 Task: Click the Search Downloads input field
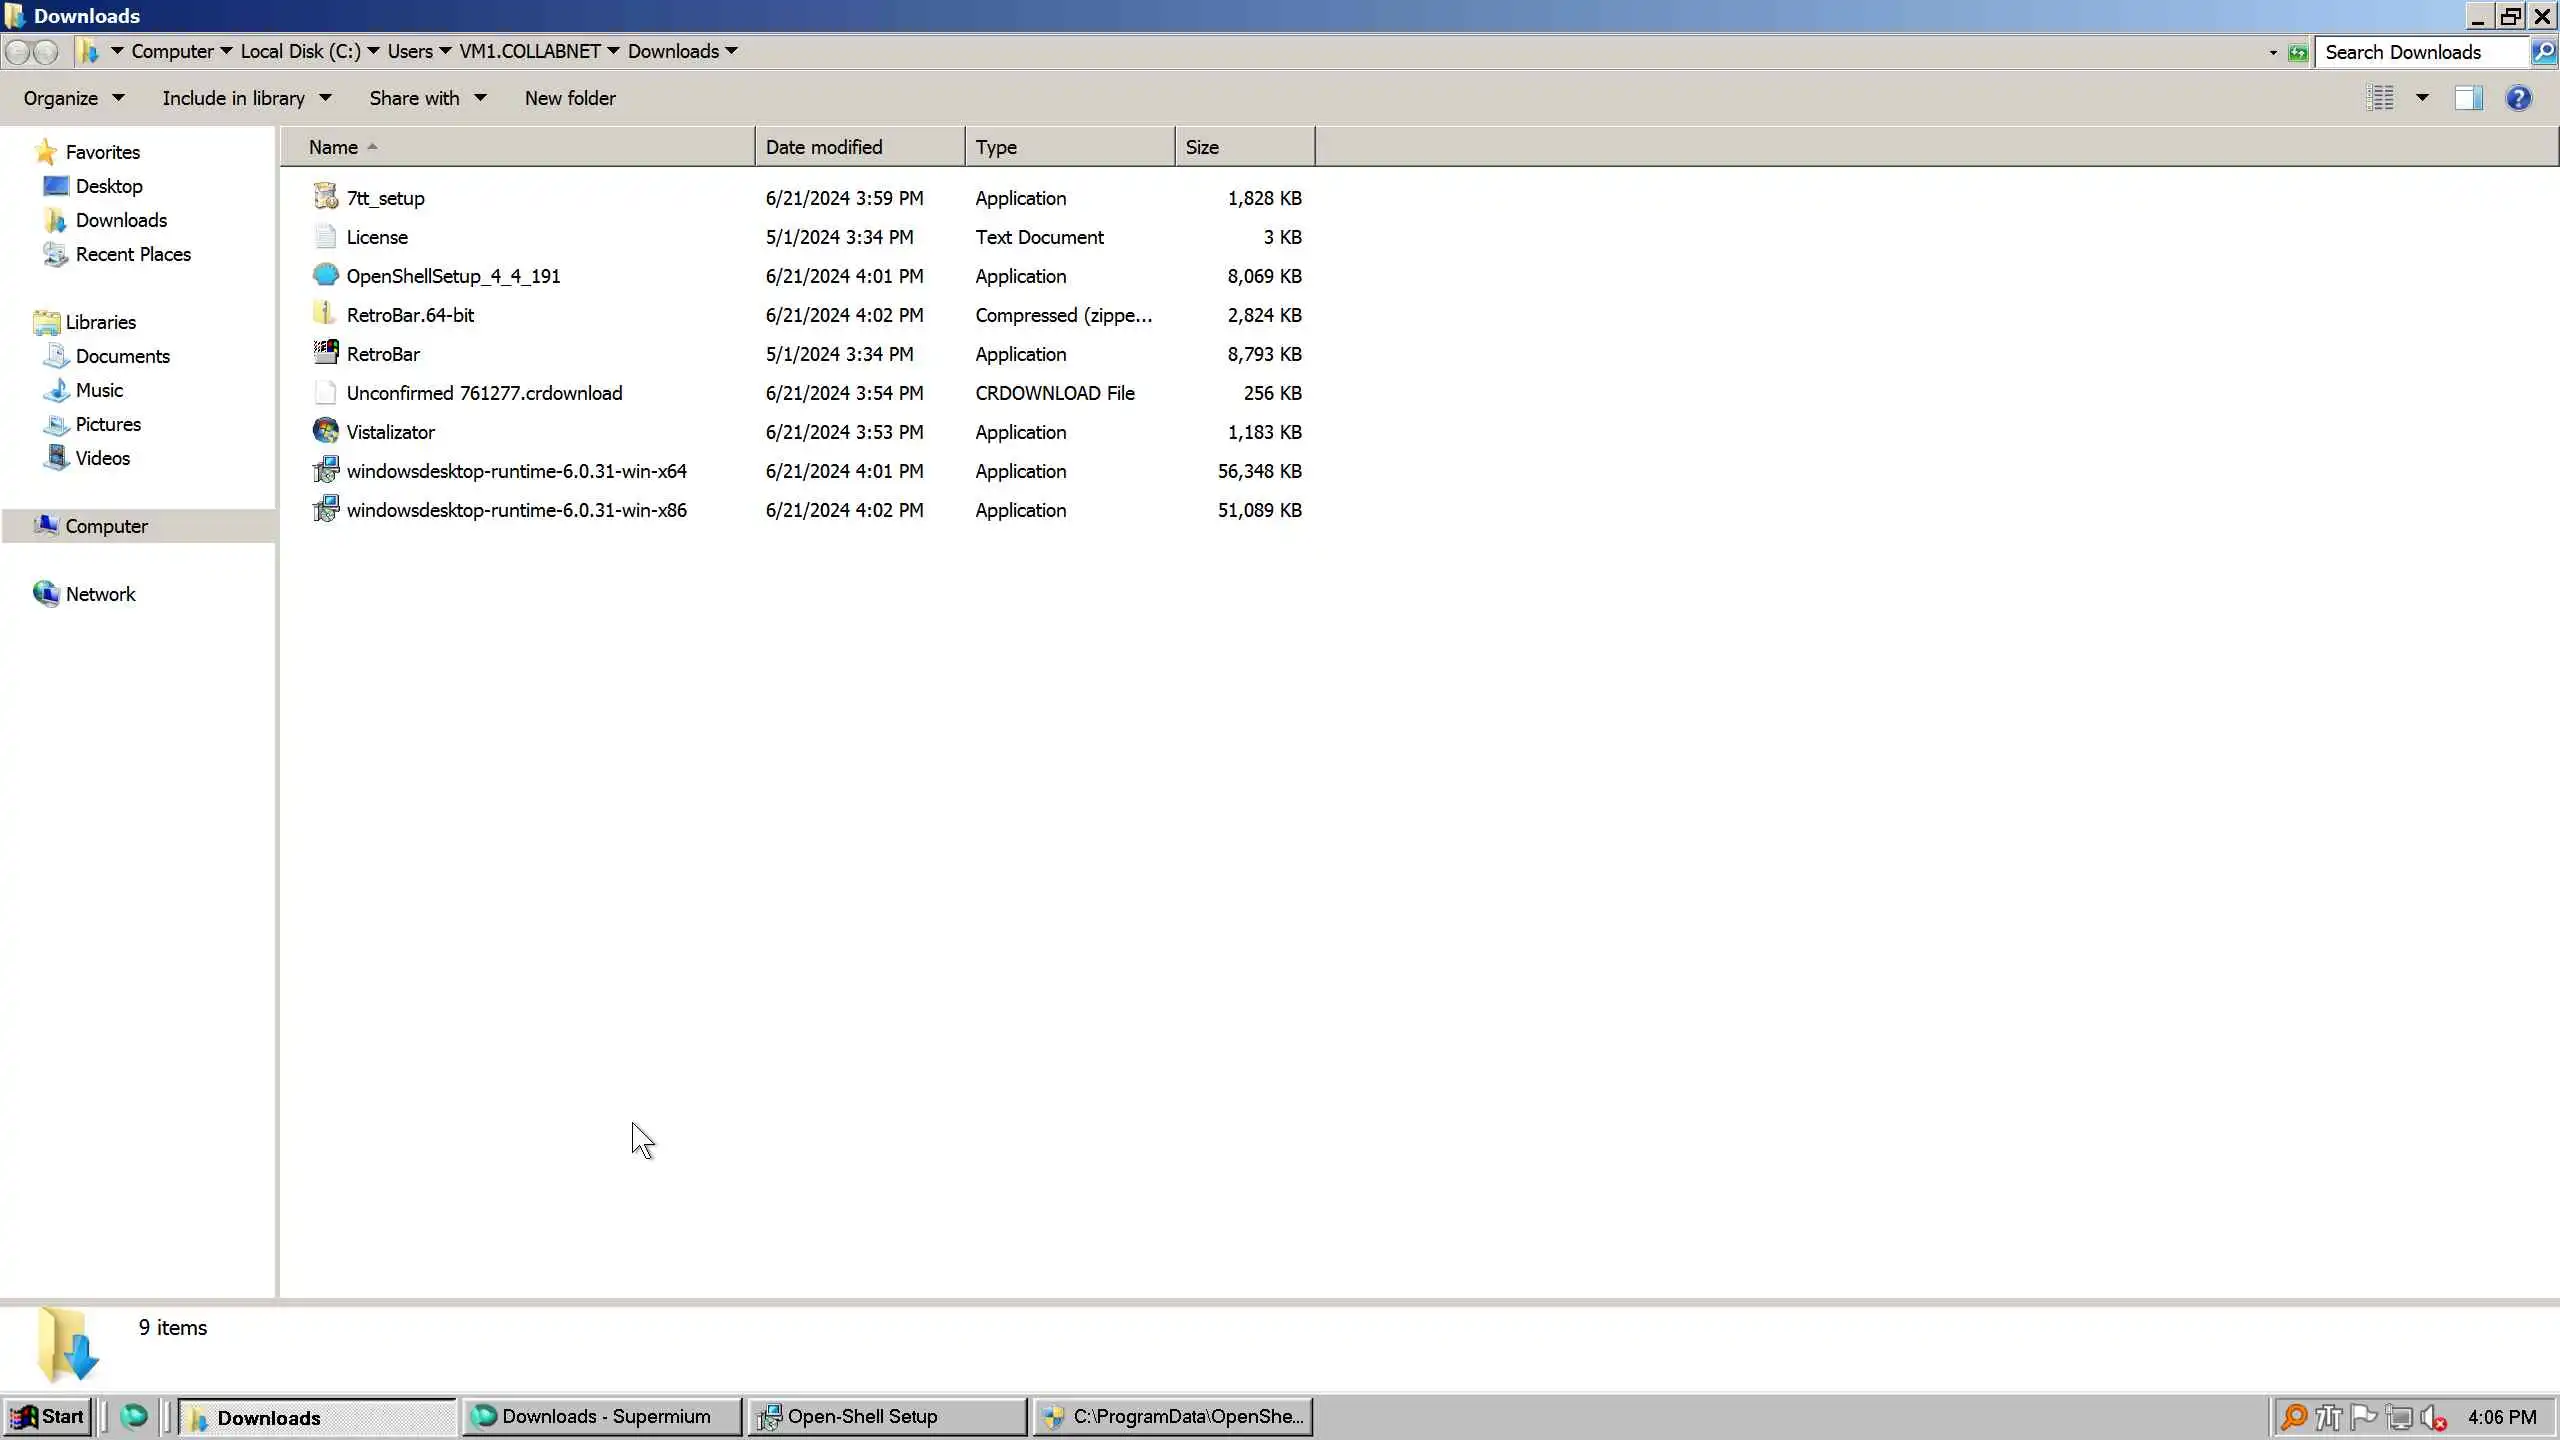coord(2420,52)
